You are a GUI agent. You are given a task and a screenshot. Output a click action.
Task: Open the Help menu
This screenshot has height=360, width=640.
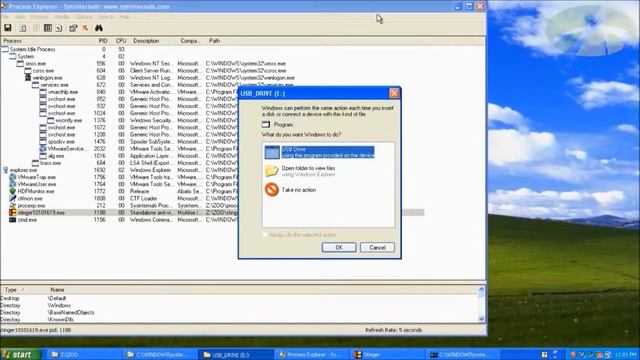(x=124, y=17)
